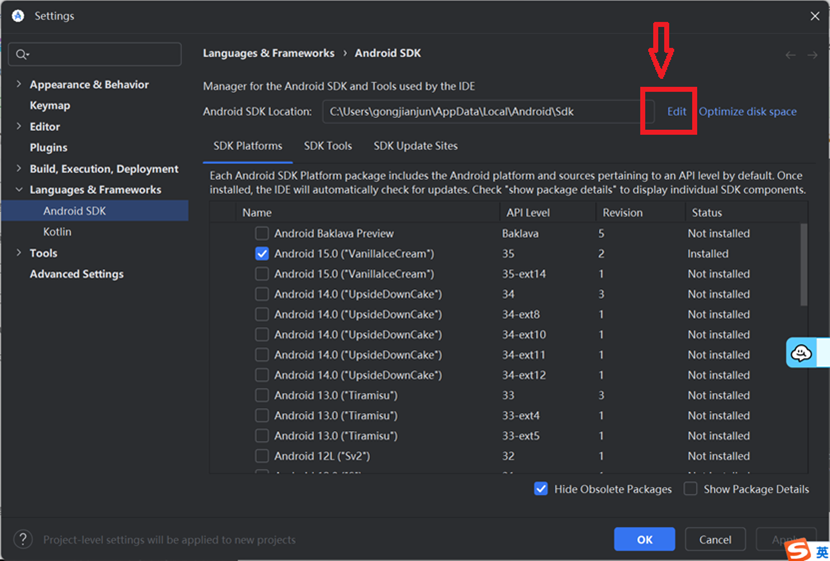Viewport: 830px width, 561px height.
Task: Click the back navigation arrow
Action: tap(790, 55)
